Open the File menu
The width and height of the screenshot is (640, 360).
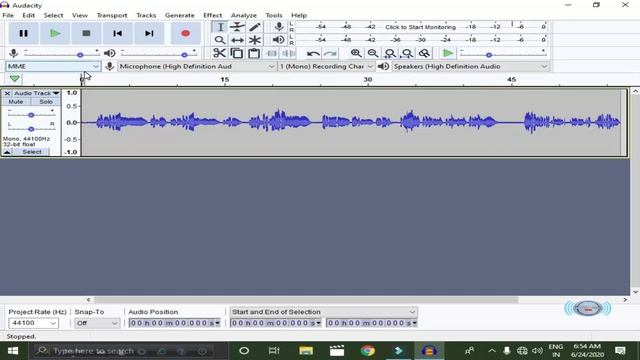8,15
